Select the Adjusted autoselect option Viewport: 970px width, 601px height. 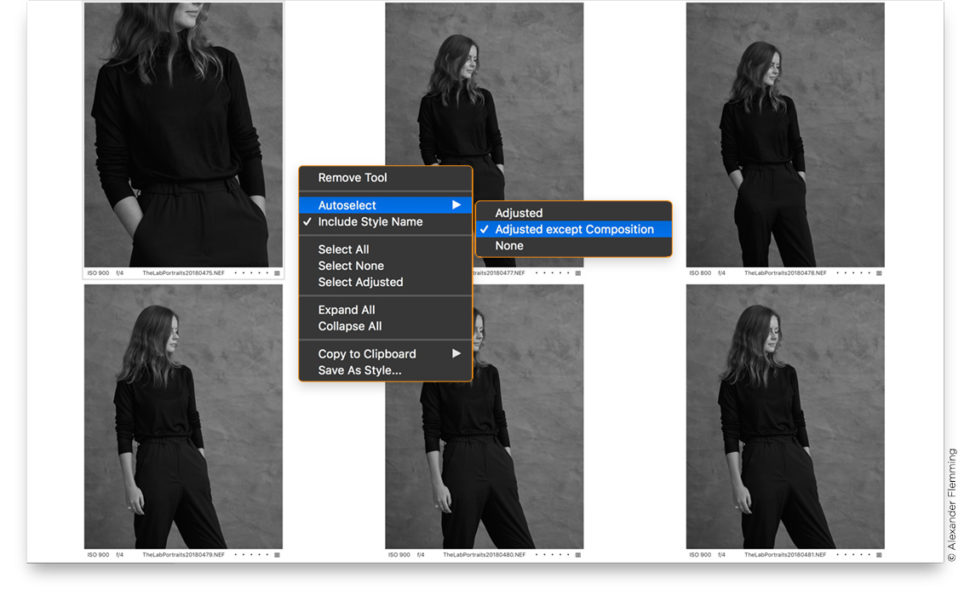pos(520,213)
